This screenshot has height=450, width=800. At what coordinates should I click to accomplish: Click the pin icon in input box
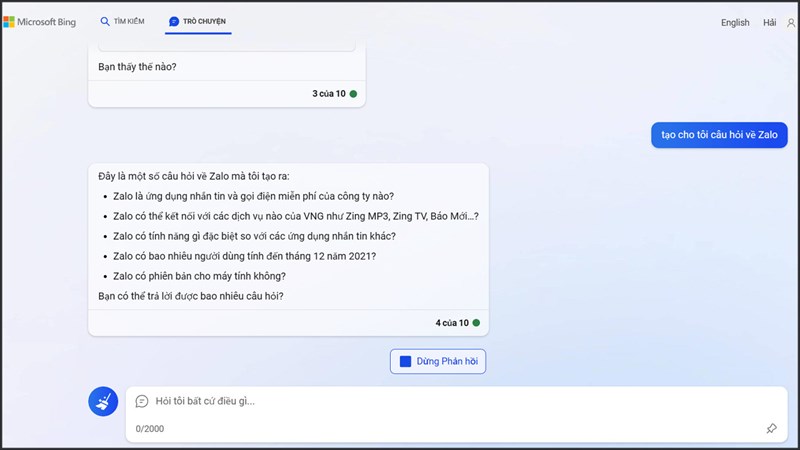[771, 428]
